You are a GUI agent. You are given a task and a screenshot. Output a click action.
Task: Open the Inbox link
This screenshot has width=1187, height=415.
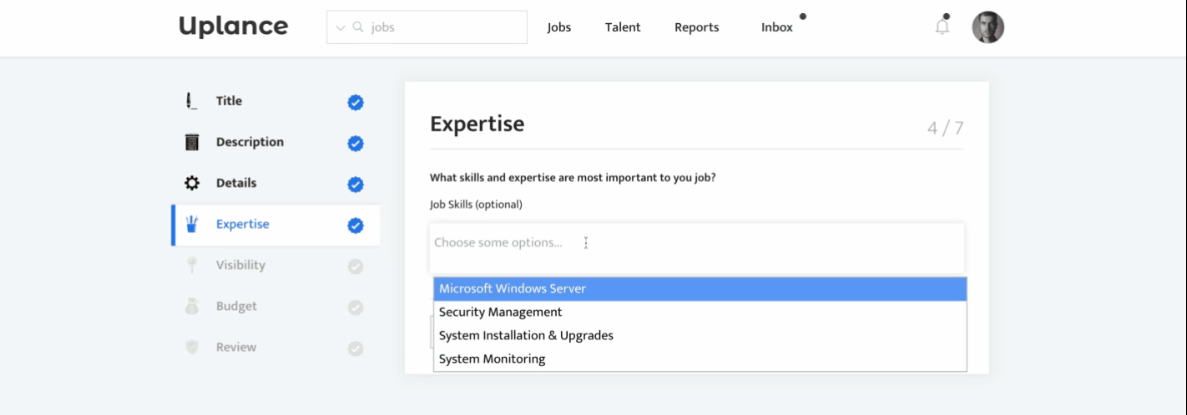[777, 27]
